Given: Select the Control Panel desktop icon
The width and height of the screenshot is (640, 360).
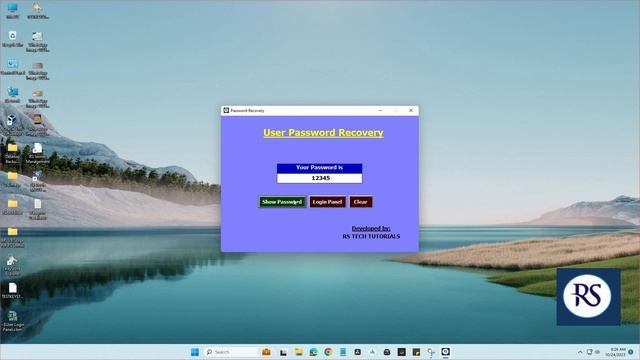Looking at the screenshot, I should tap(13, 67).
